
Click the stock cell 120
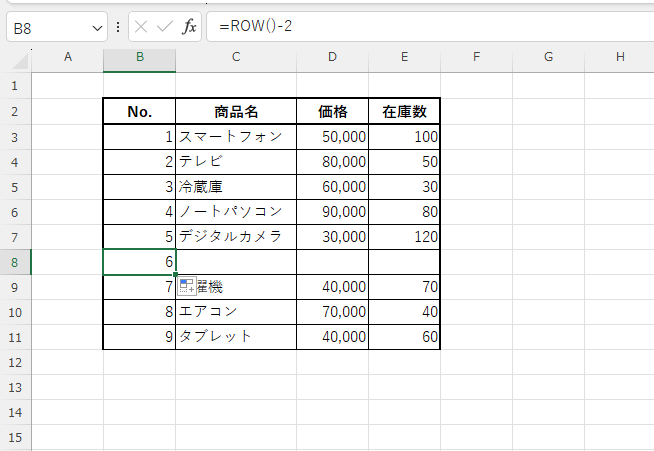click(405, 237)
